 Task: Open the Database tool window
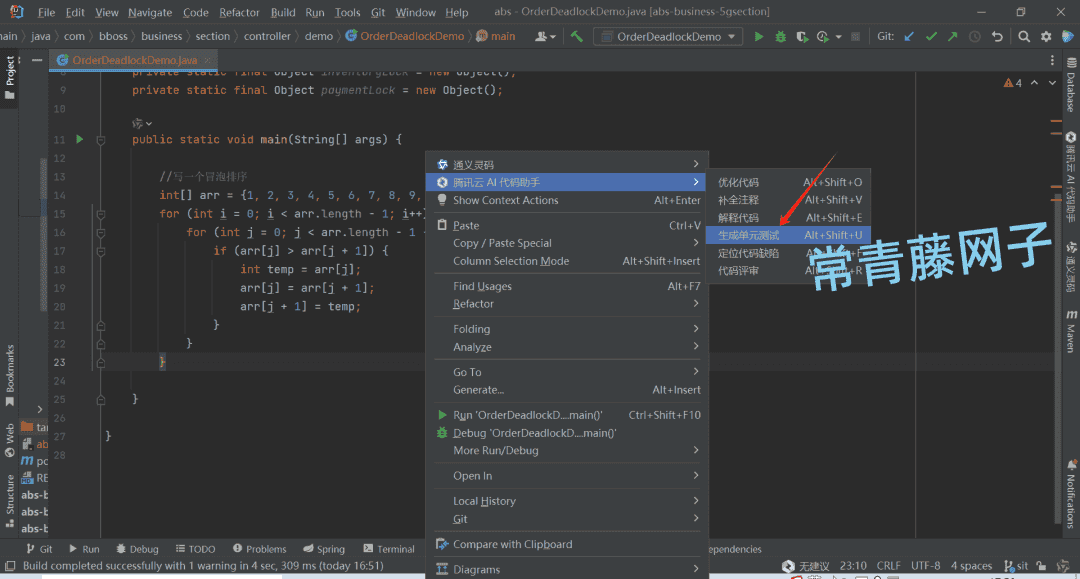(1071, 84)
